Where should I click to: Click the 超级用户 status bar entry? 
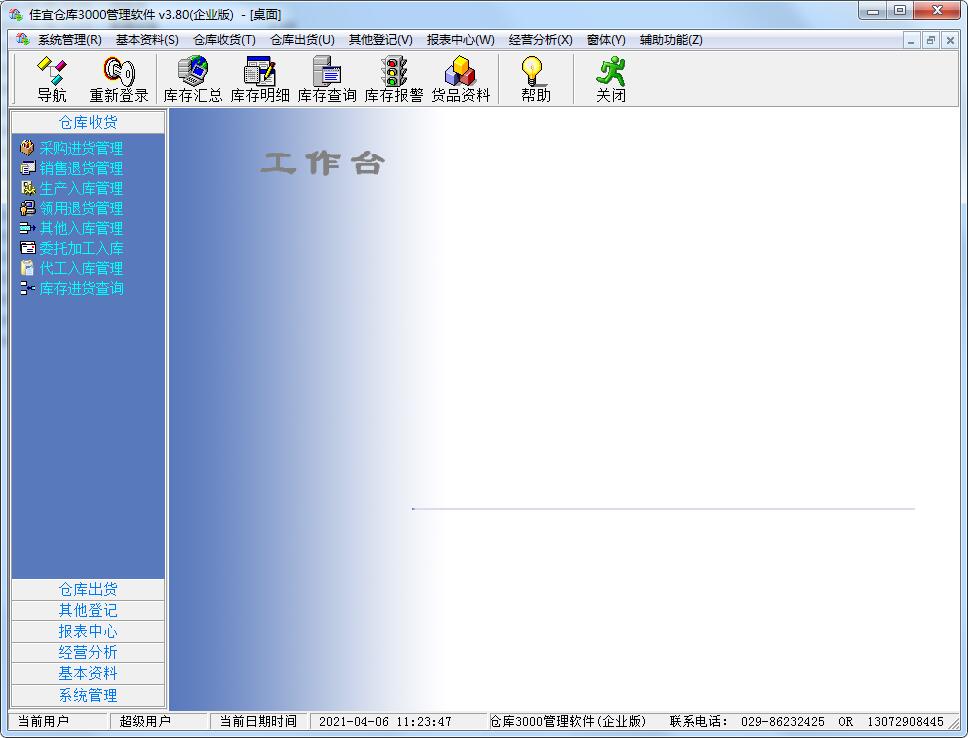click(145, 721)
